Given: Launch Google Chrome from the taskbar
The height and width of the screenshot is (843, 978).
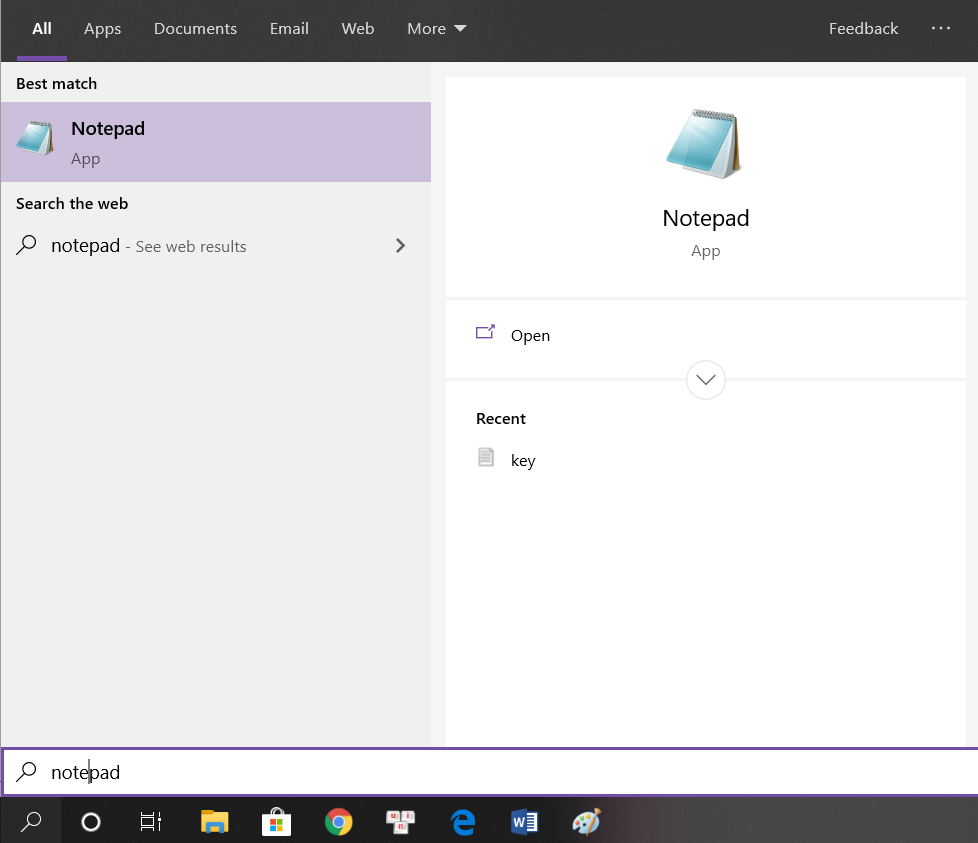Looking at the screenshot, I should pyautogui.click(x=339, y=822).
